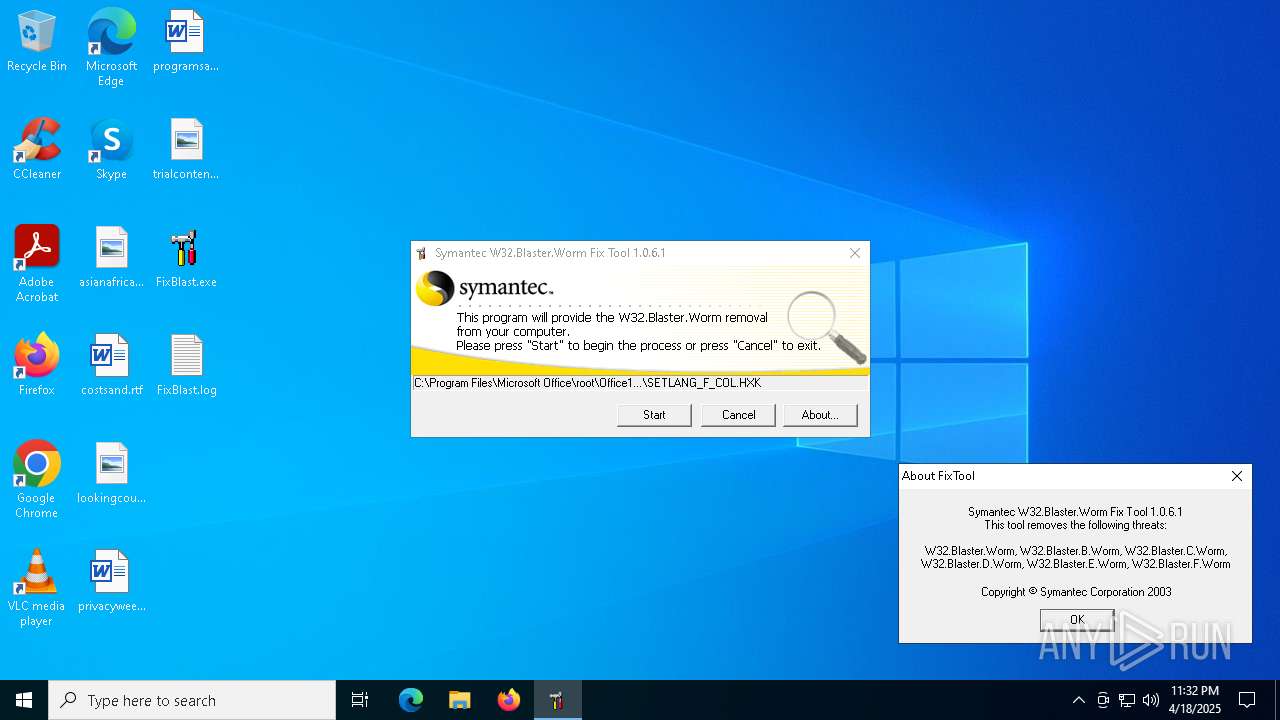Click the Copyright Symantec Corporation 2003 text

click(x=1076, y=592)
